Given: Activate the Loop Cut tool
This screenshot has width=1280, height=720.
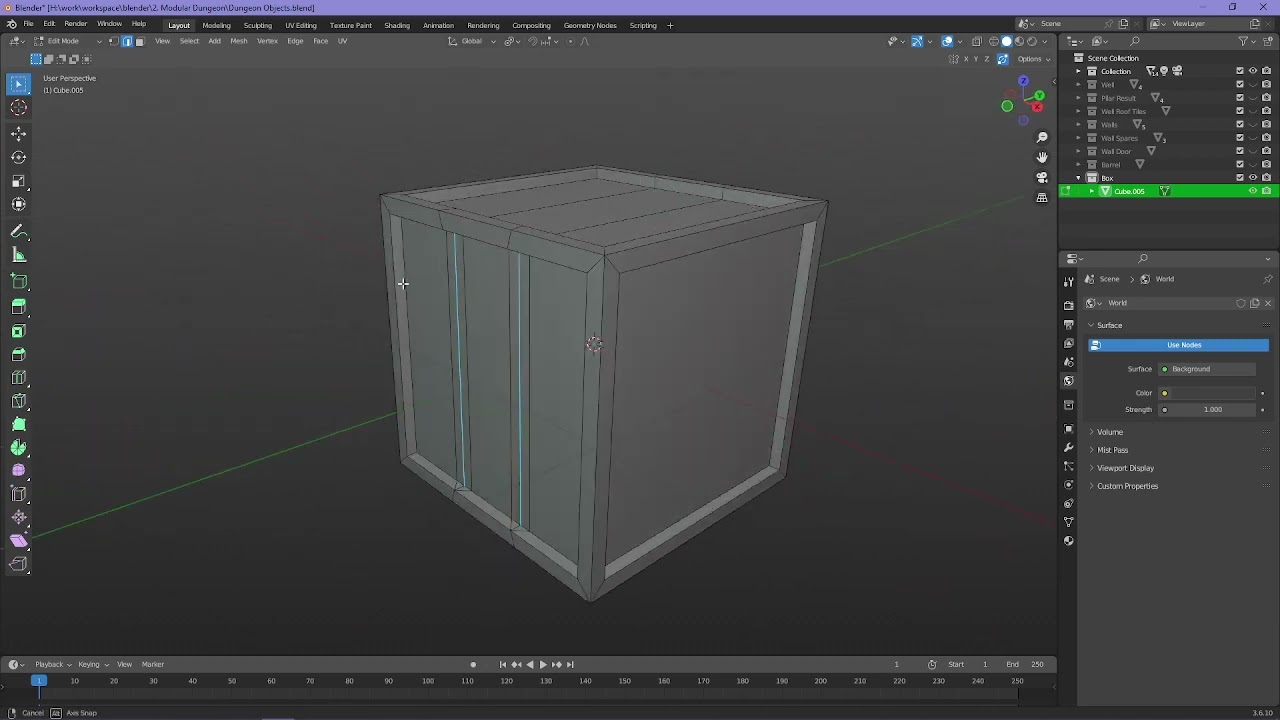Looking at the screenshot, I should tap(19, 378).
